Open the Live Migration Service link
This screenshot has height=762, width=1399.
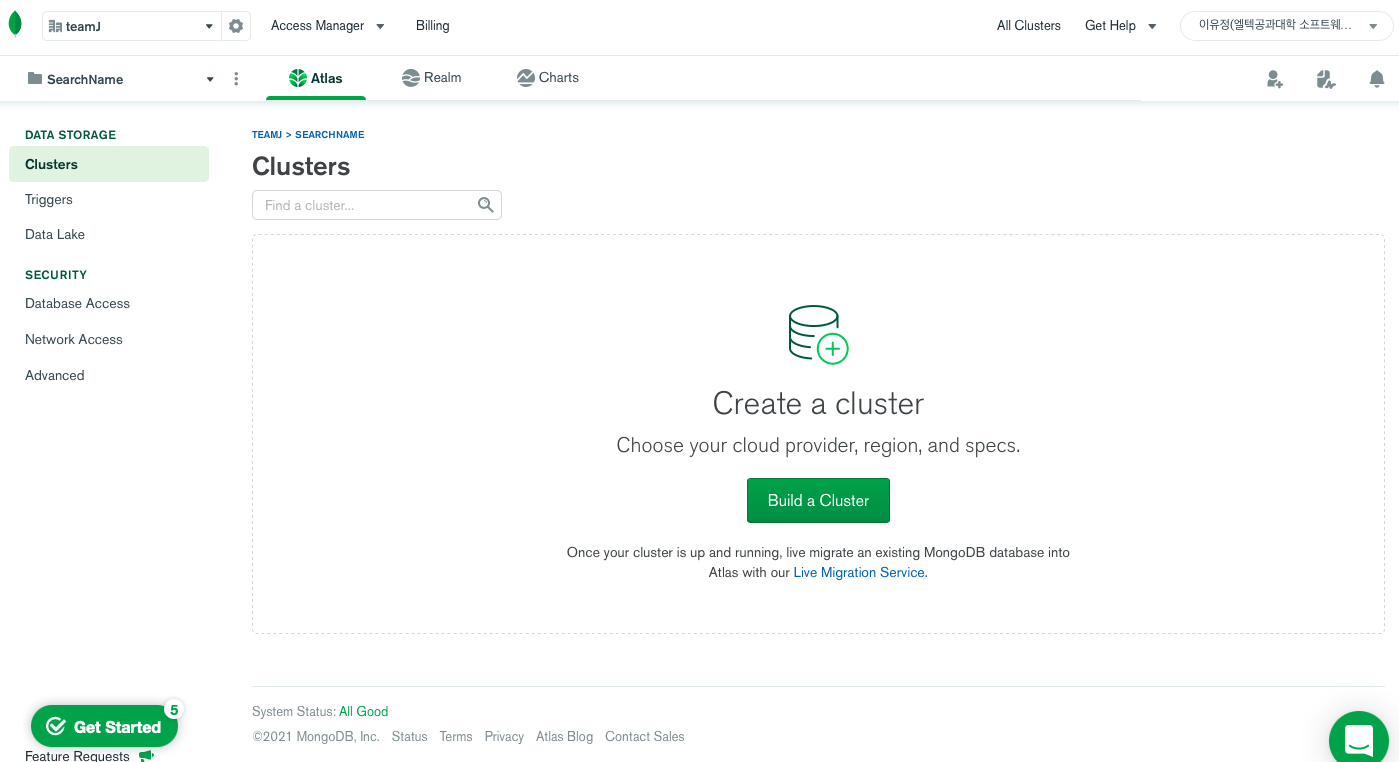coord(861,573)
